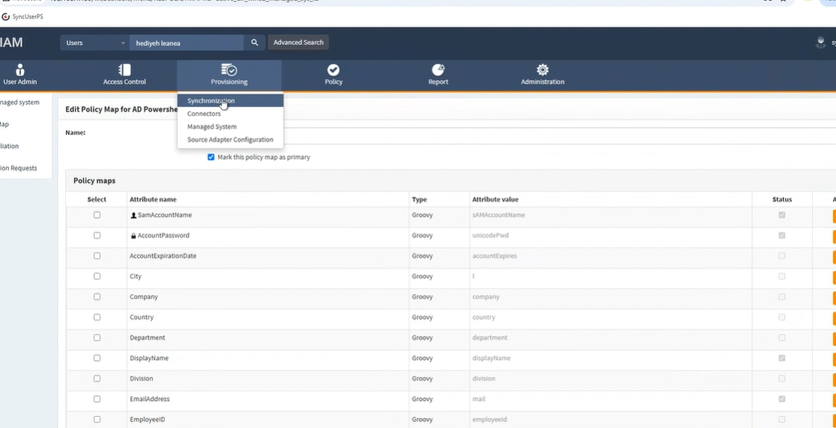Click the sAMAccountName attribute value cell

499,215
